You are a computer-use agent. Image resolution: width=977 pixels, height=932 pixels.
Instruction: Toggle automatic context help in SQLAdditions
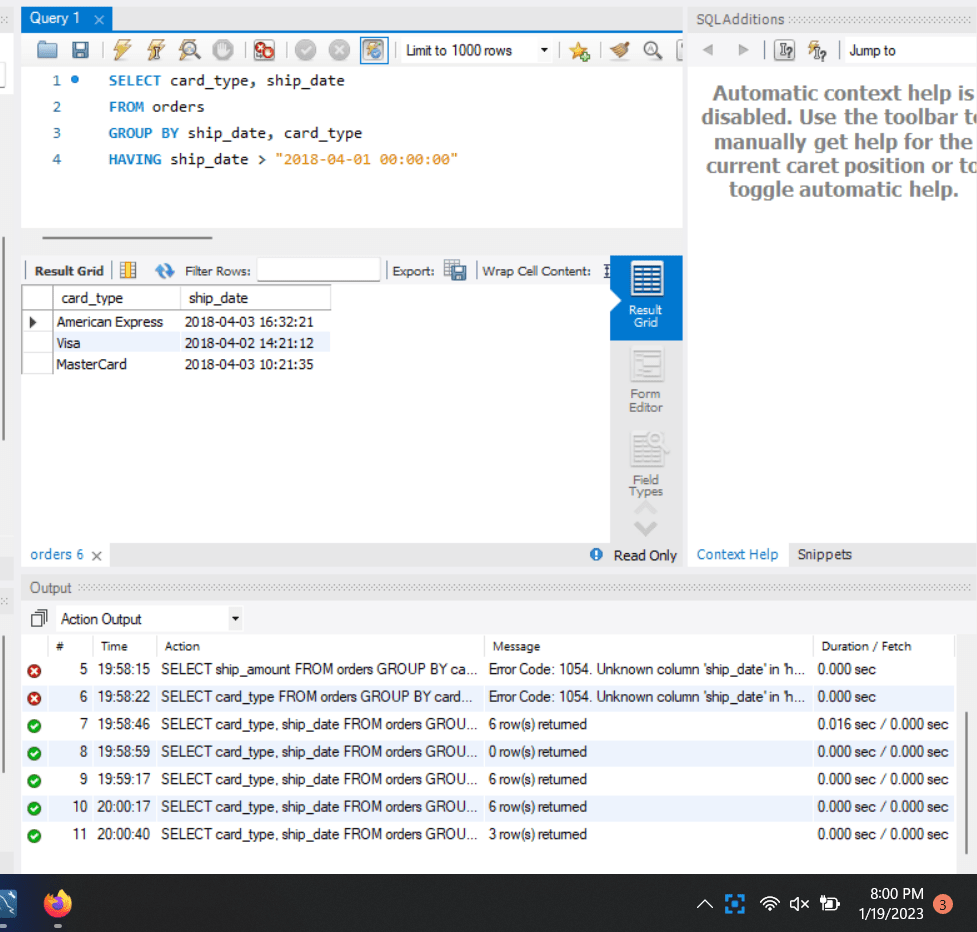(817, 50)
